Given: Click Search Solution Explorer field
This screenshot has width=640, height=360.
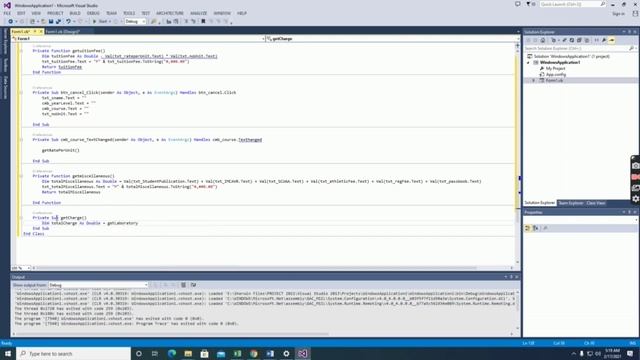Looking at the screenshot, I should click(577, 48).
